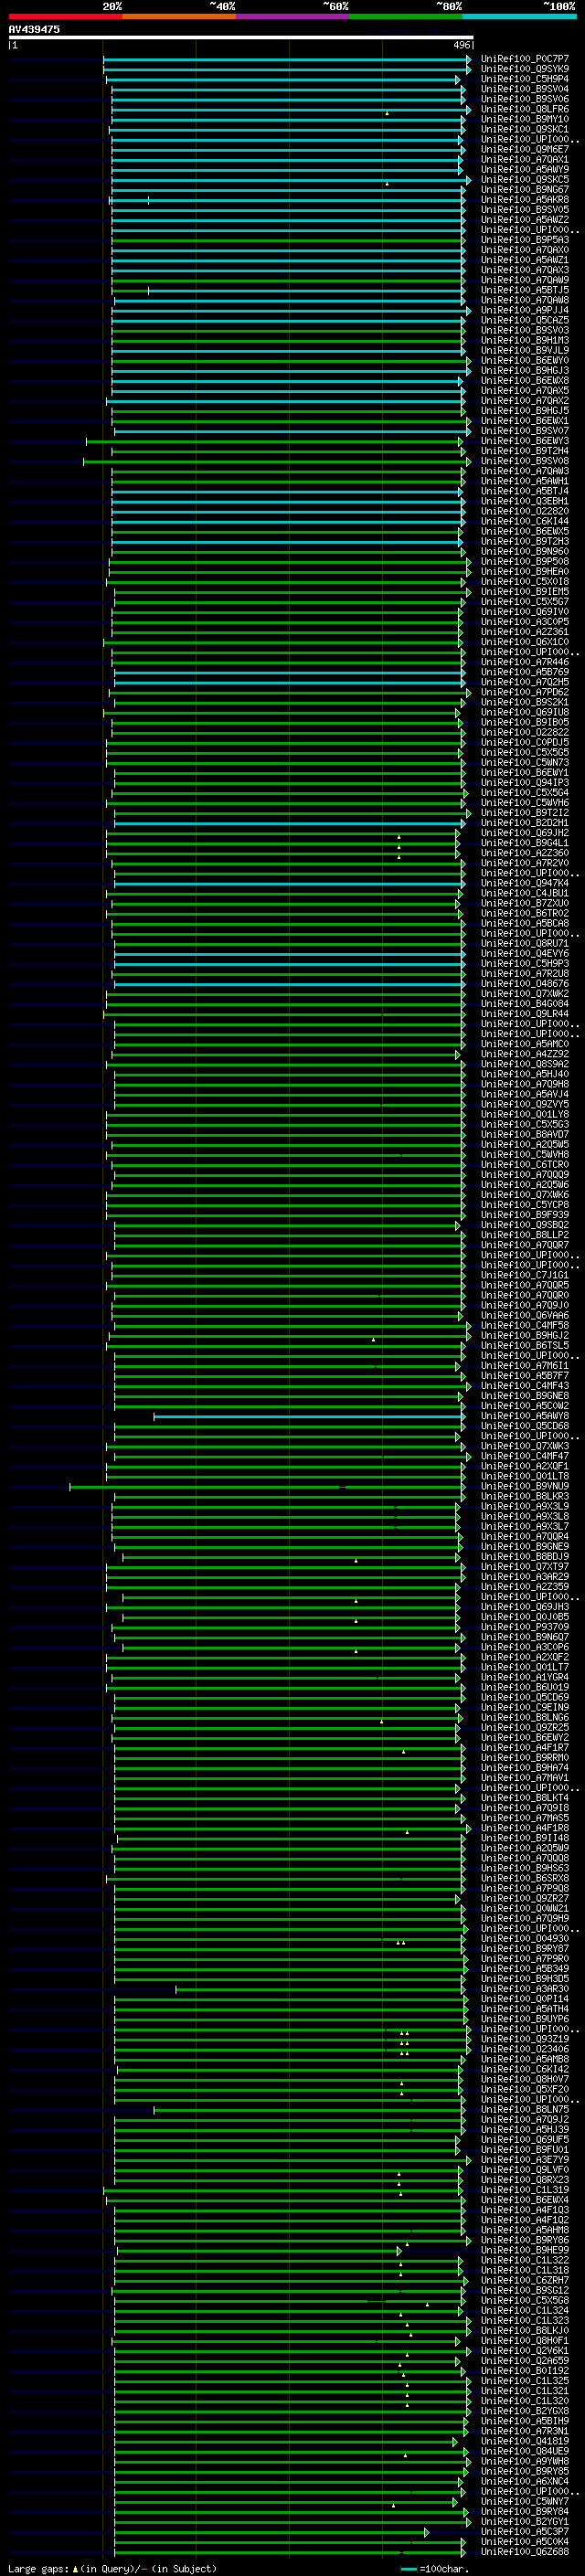585x2576 pixels.
Task: Open hit UniRef100_B2YGY1
Action: click(x=525, y=2521)
